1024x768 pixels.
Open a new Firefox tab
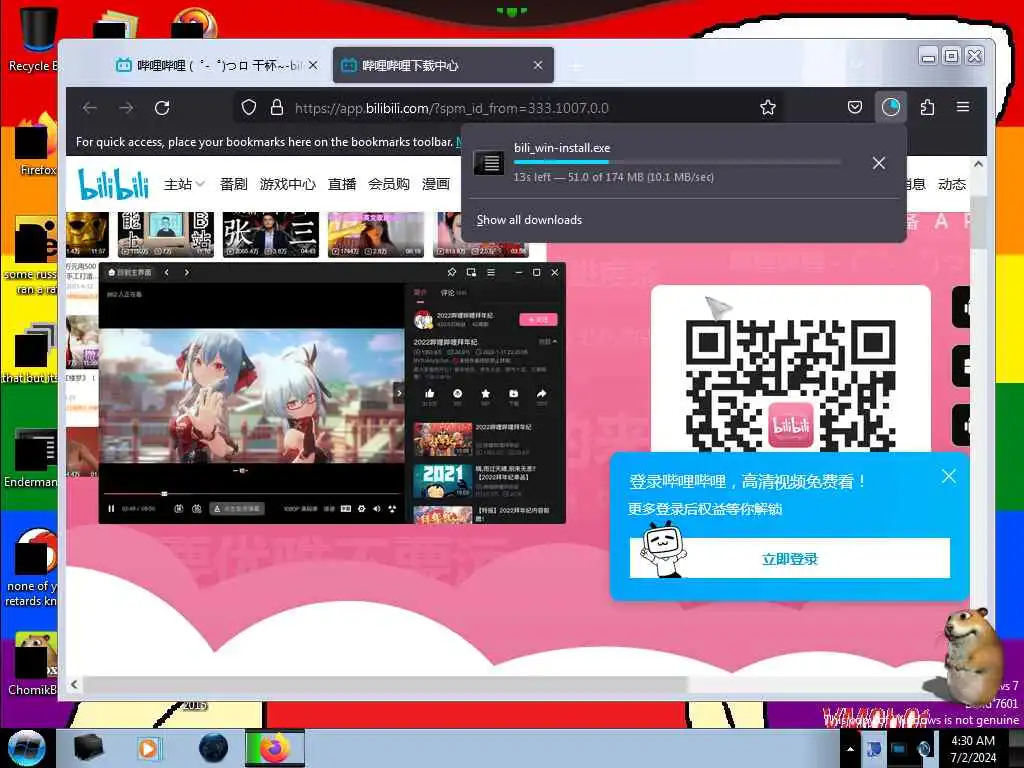576,66
